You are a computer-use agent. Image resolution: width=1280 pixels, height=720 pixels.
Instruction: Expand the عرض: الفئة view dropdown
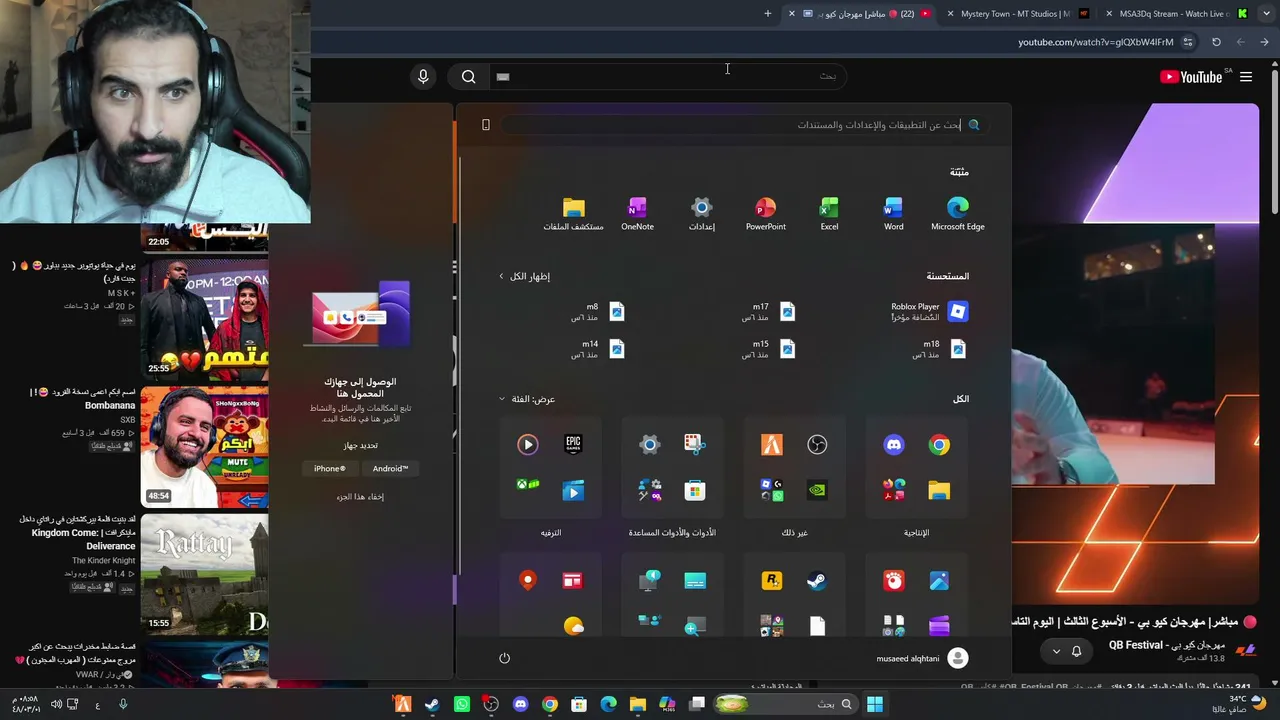pyautogui.click(x=527, y=399)
